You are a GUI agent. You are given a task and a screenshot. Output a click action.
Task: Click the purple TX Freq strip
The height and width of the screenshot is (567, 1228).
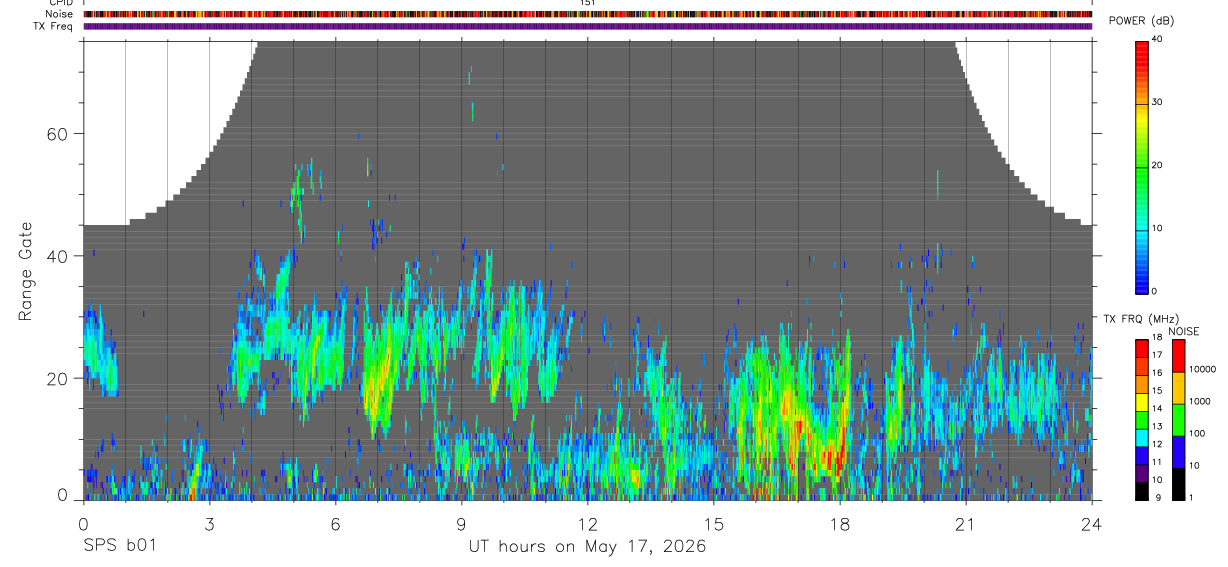pos(587,26)
